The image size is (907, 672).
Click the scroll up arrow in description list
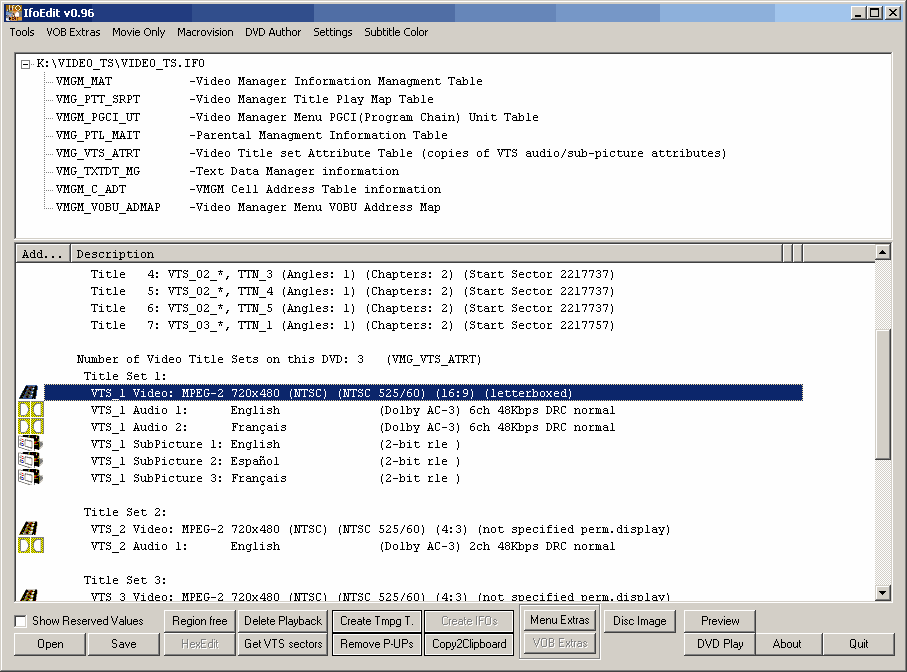(x=882, y=252)
